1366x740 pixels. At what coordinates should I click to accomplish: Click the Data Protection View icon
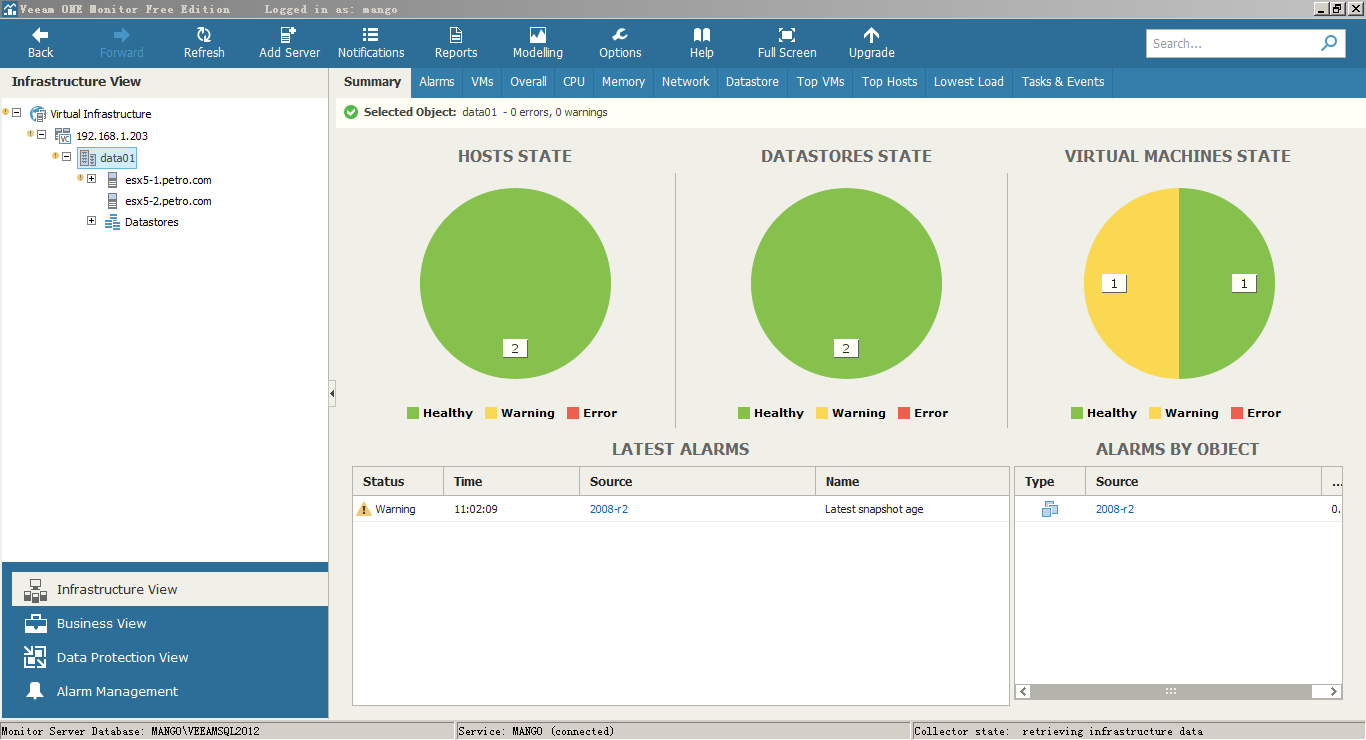(35, 657)
